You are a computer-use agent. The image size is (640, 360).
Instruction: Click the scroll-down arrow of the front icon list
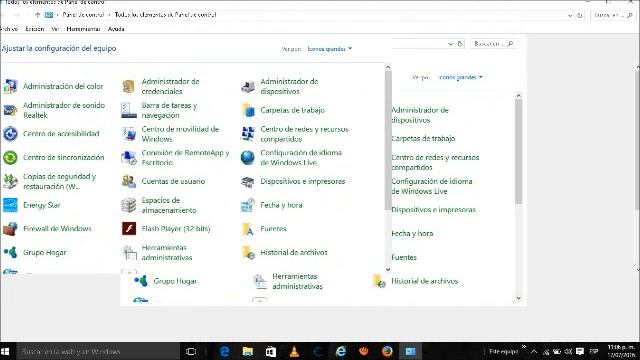tap(388, 269)
